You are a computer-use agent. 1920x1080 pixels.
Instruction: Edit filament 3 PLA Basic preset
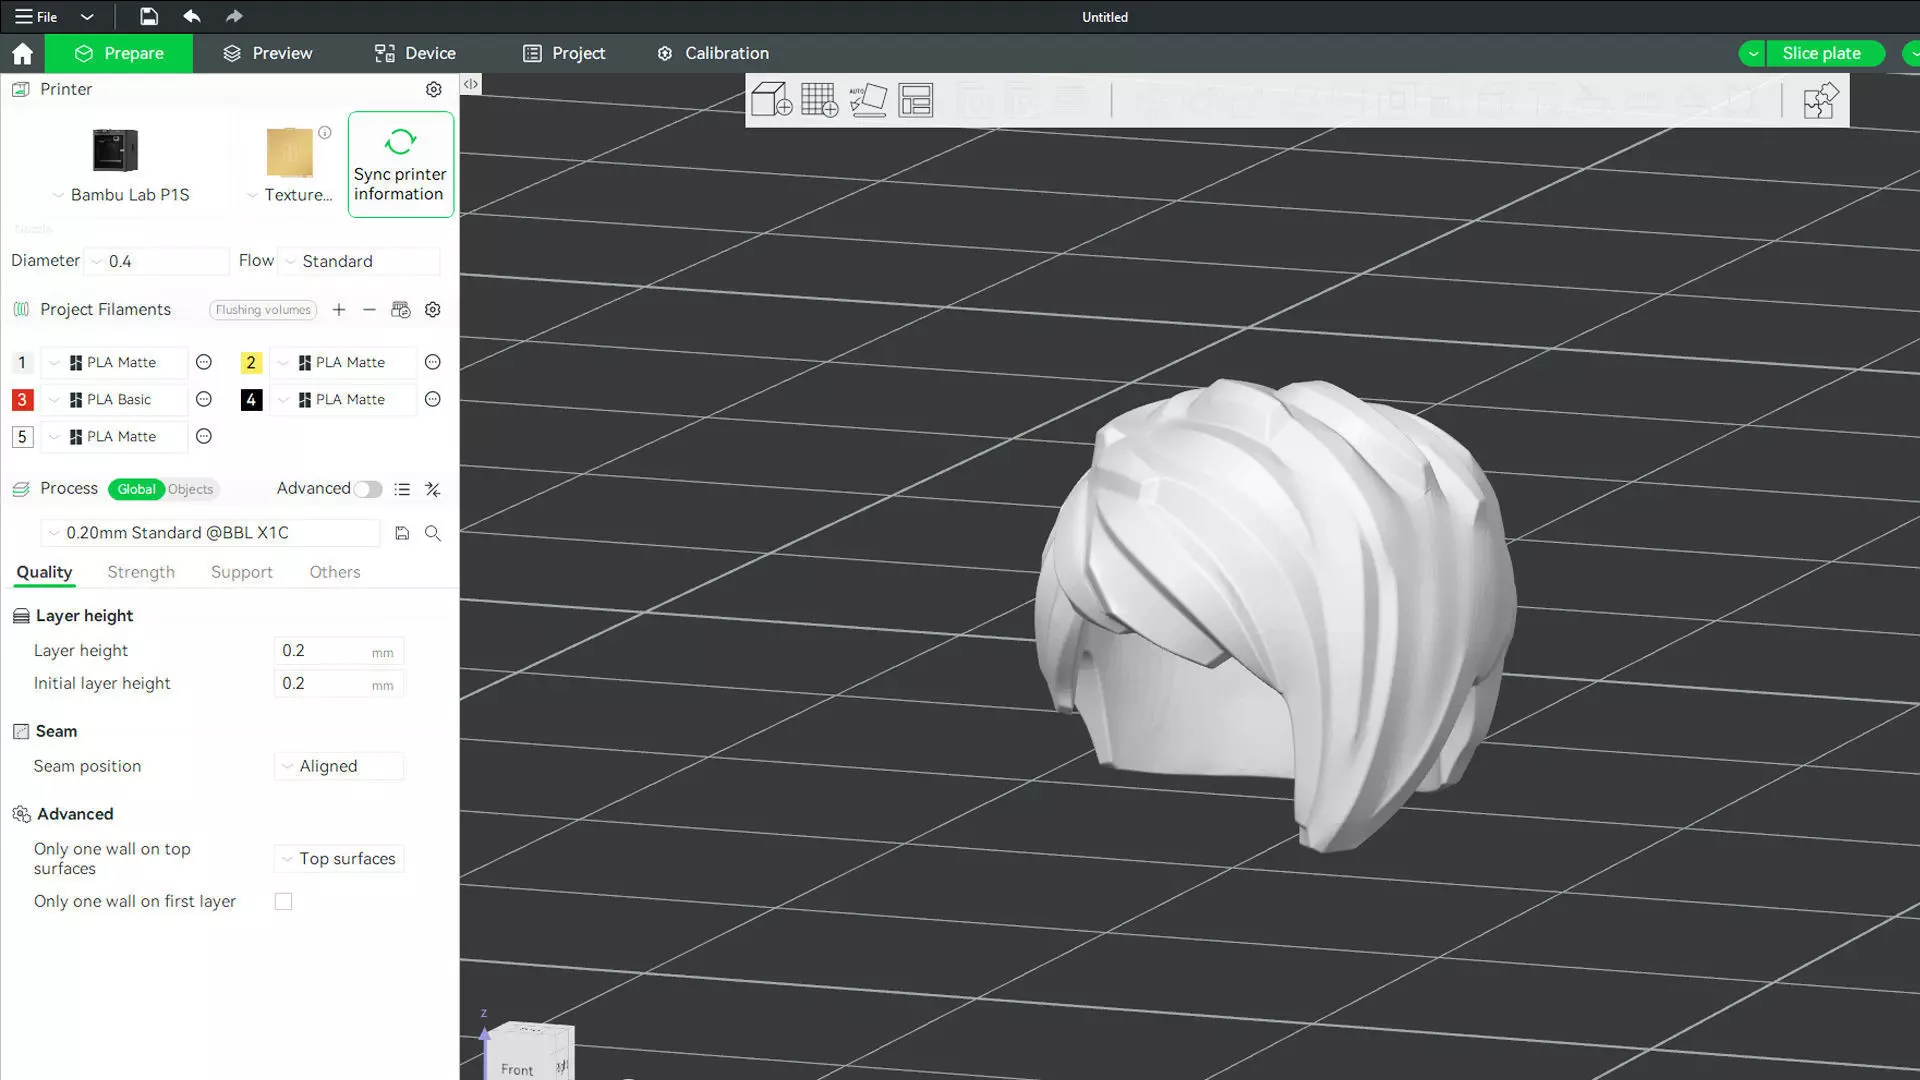click(x=204, y=399)
